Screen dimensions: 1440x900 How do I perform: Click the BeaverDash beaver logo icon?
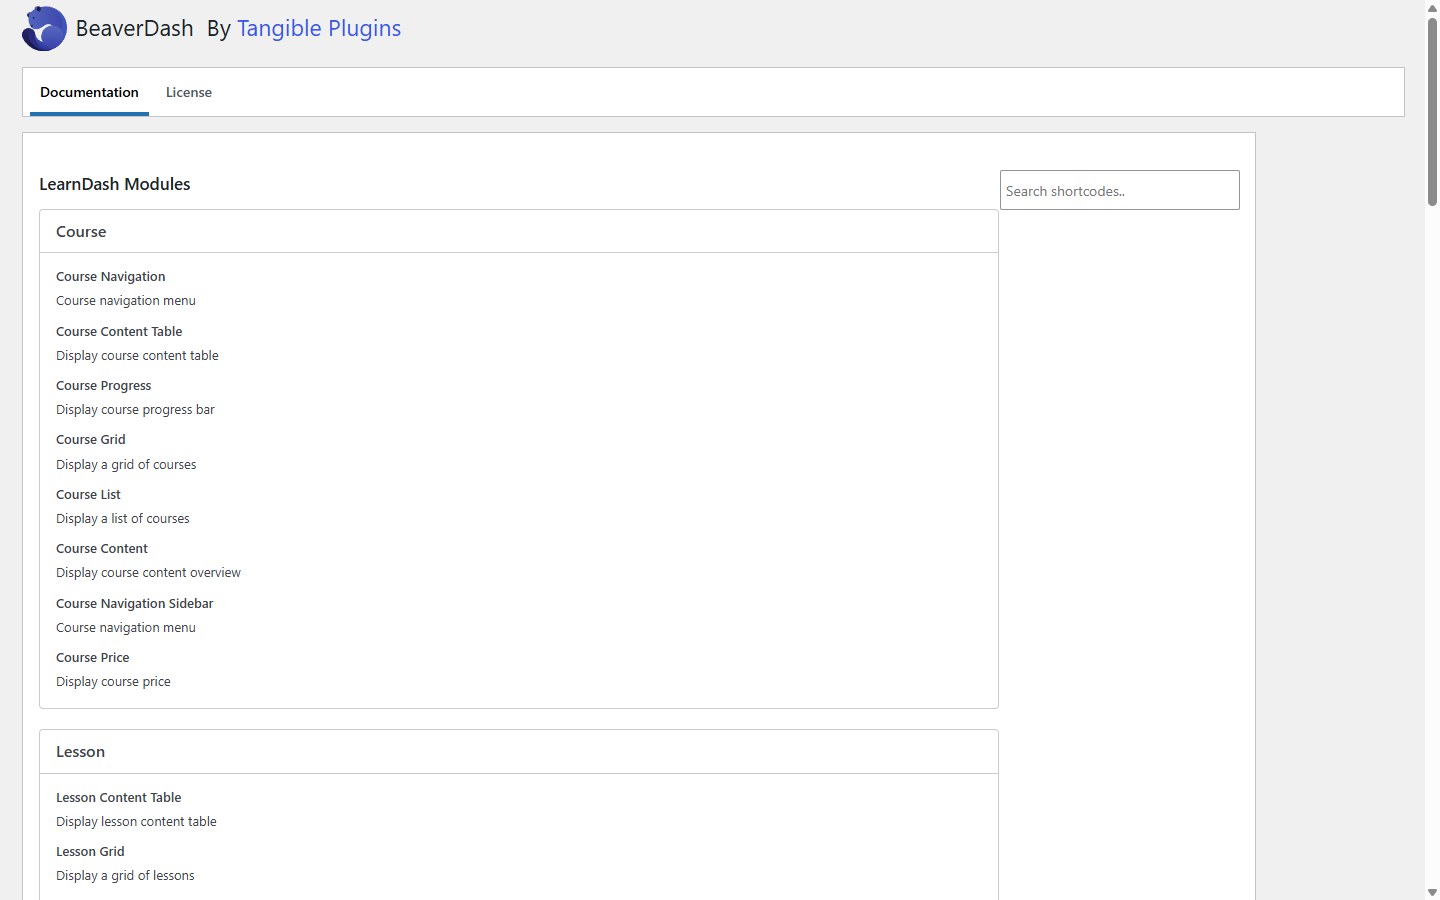point(44,28)
